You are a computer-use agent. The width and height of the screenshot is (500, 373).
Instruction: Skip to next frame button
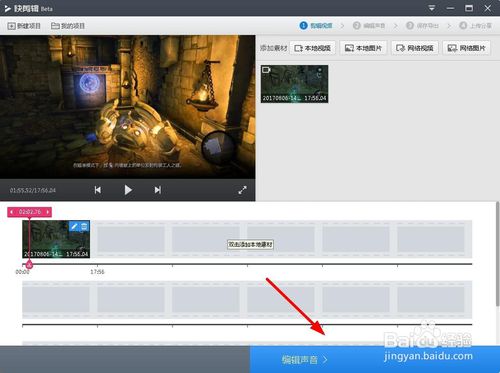tap(158, 190)
